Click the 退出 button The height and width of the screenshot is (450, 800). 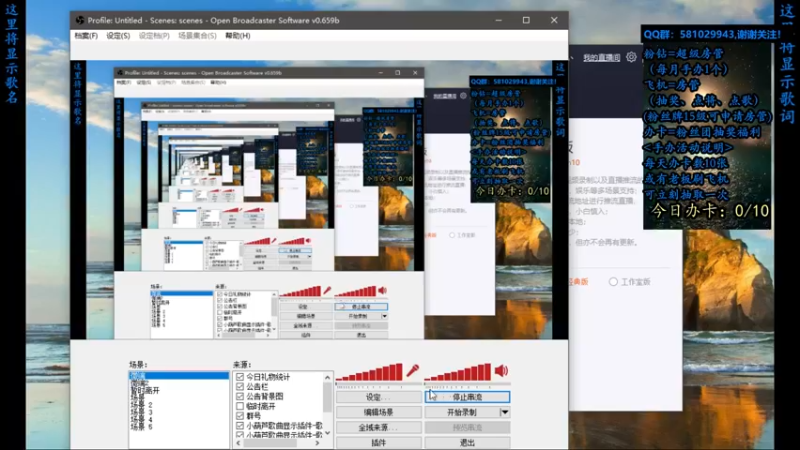467,442
